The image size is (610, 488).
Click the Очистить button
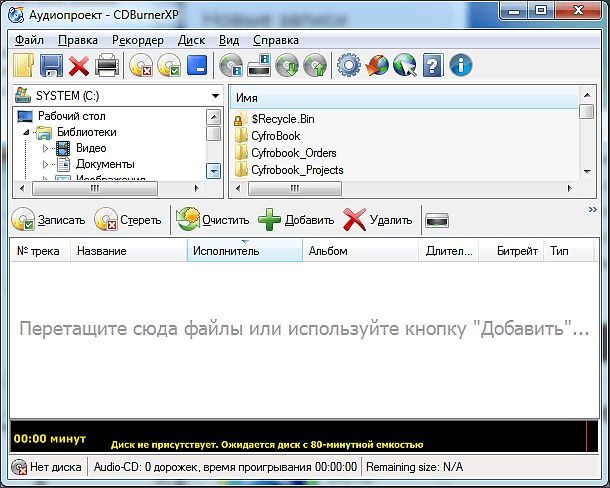(x=213, y=220)
